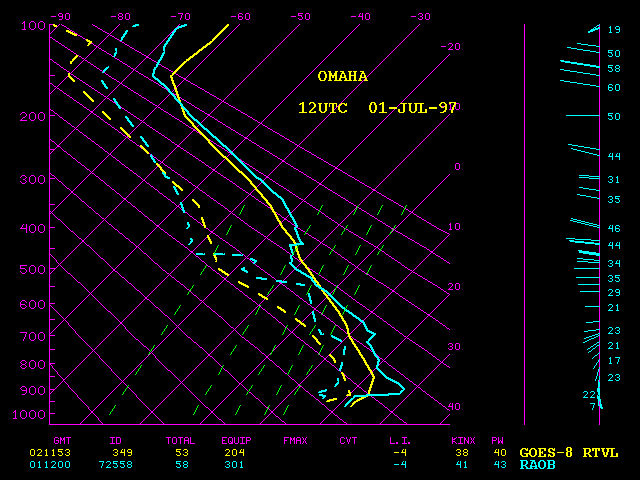Image resolution: width=640 pixels, height=480 pixels.
Task: Click the 30 isotherm label on right edge
Action: point(454,347)
